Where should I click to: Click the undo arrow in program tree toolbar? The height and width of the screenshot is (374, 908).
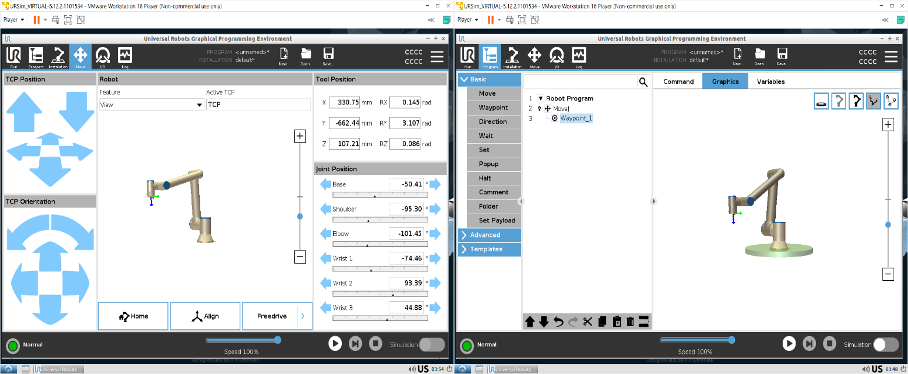click(x=559, y=322)
